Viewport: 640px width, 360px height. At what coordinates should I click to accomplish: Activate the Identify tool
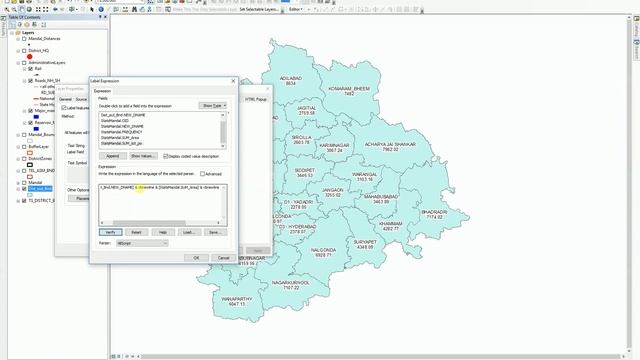(x=101, y=9)
